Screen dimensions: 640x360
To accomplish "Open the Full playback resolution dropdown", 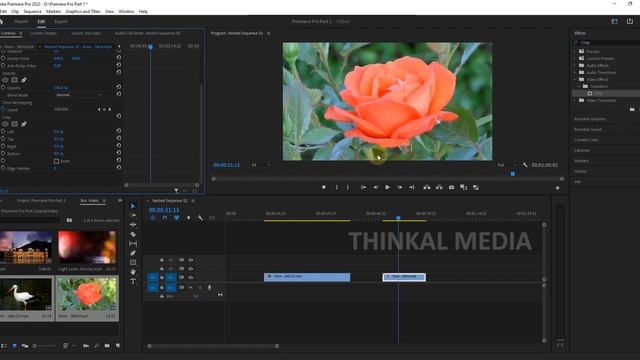I will coord(506,165).
